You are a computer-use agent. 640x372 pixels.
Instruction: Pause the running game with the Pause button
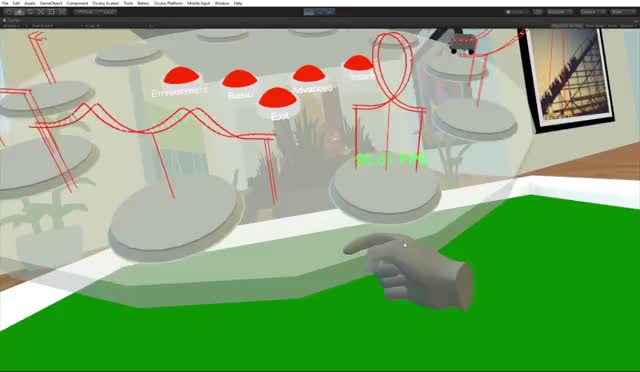click(x=320, y=12)
